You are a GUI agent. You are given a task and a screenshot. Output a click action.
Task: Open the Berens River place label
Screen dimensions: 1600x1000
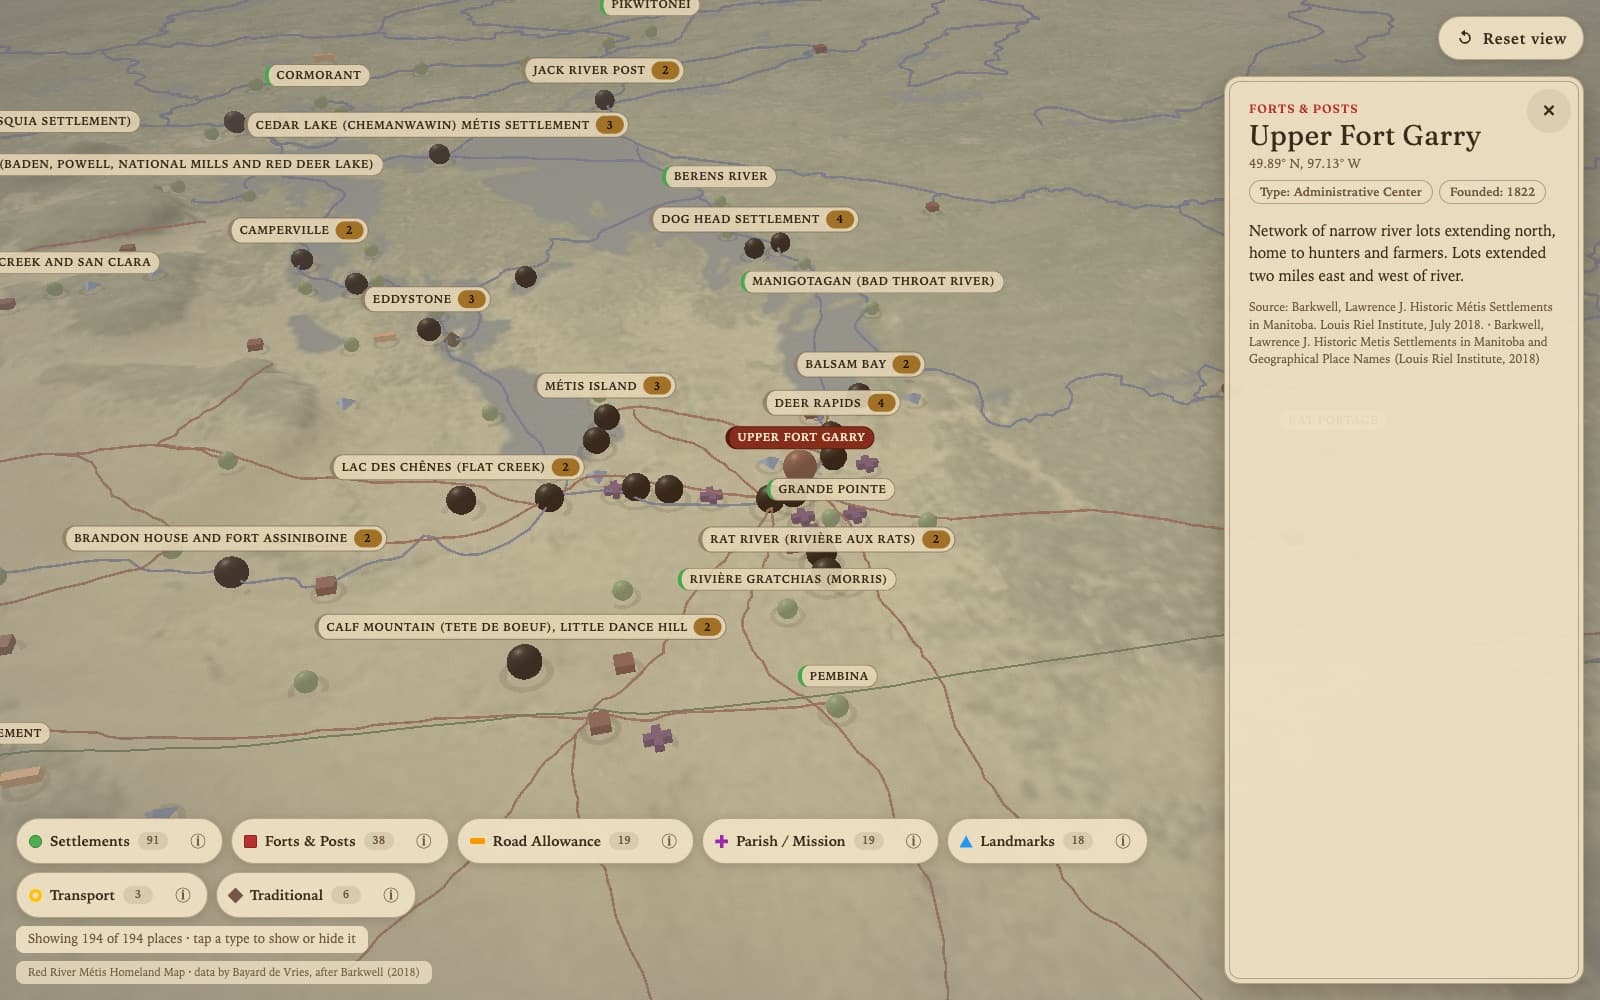click(720, 176)
